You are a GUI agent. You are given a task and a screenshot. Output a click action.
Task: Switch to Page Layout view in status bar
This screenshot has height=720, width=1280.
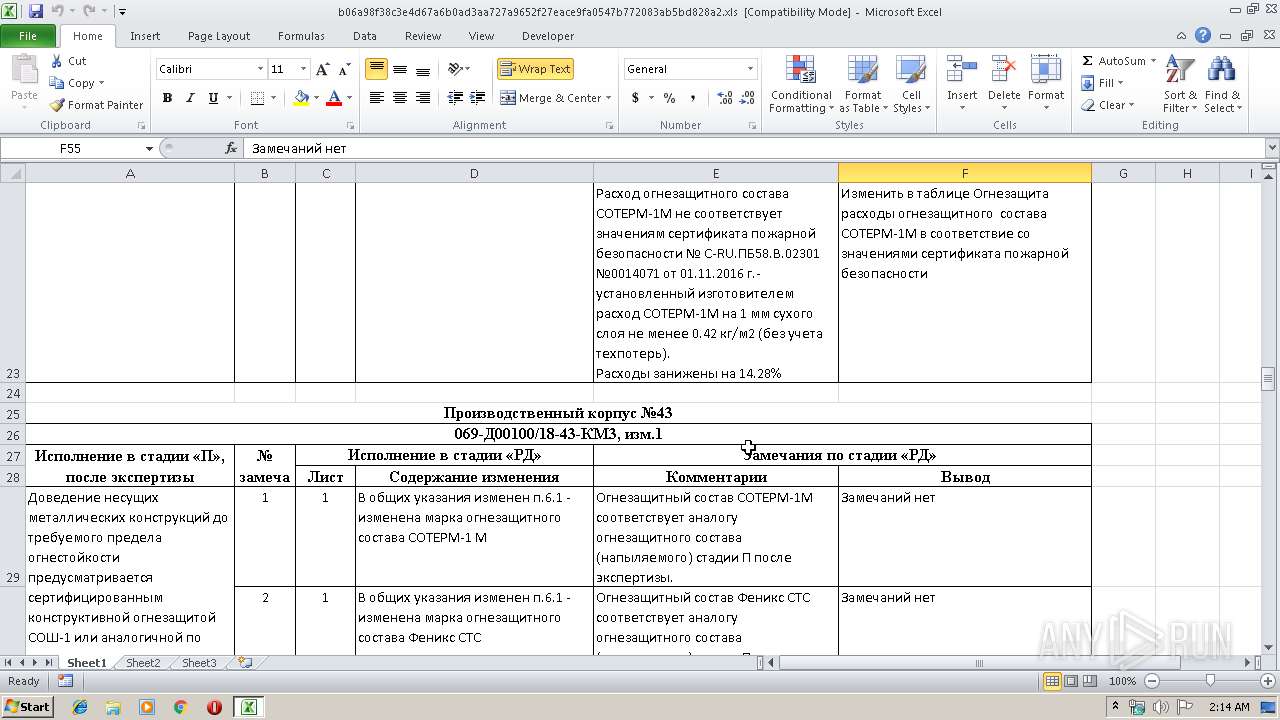click(1071, 681)
